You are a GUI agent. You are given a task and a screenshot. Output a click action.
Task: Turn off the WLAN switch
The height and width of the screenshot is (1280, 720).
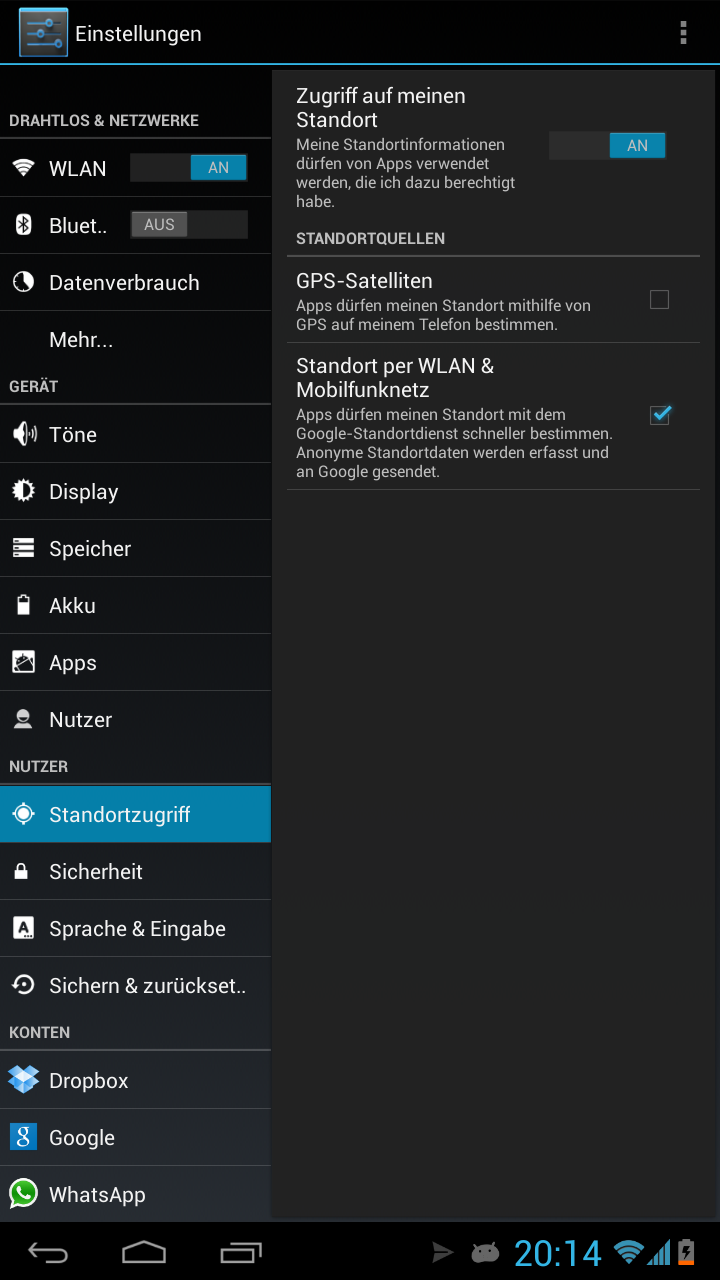[189, 168]
